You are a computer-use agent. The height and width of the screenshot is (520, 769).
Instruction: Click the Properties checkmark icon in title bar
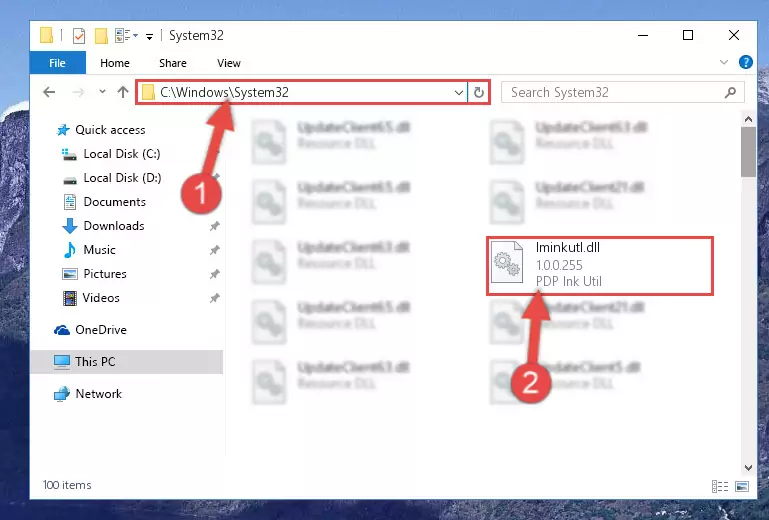pyautogui.click(x=78, y=36)
